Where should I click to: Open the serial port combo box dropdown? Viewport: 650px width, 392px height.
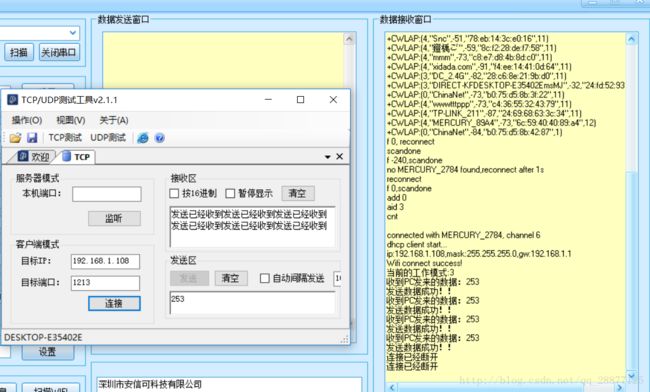pyautogui.click(x=73, y=32)
